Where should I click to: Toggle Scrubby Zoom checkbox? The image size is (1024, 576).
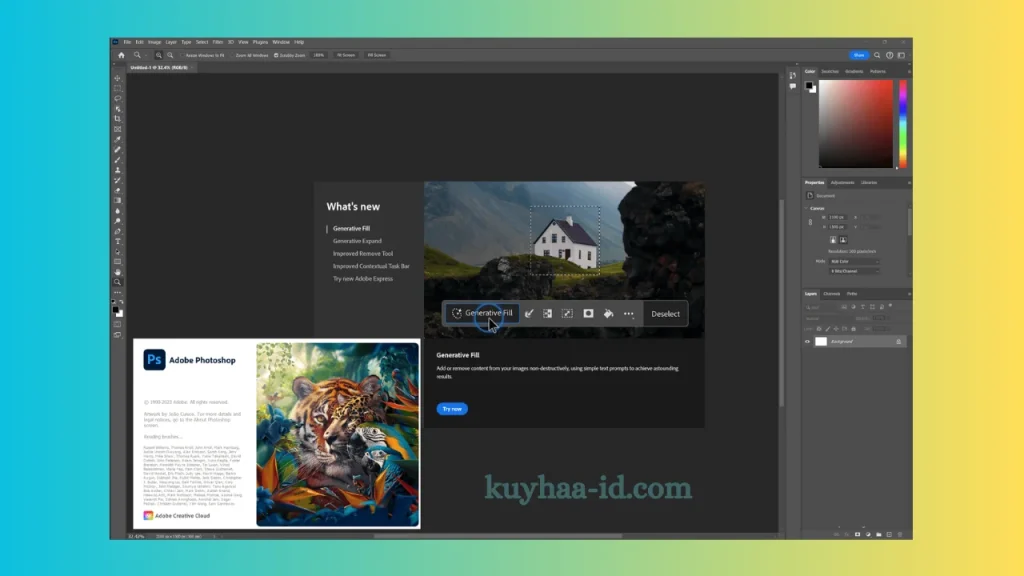[276, 56]
